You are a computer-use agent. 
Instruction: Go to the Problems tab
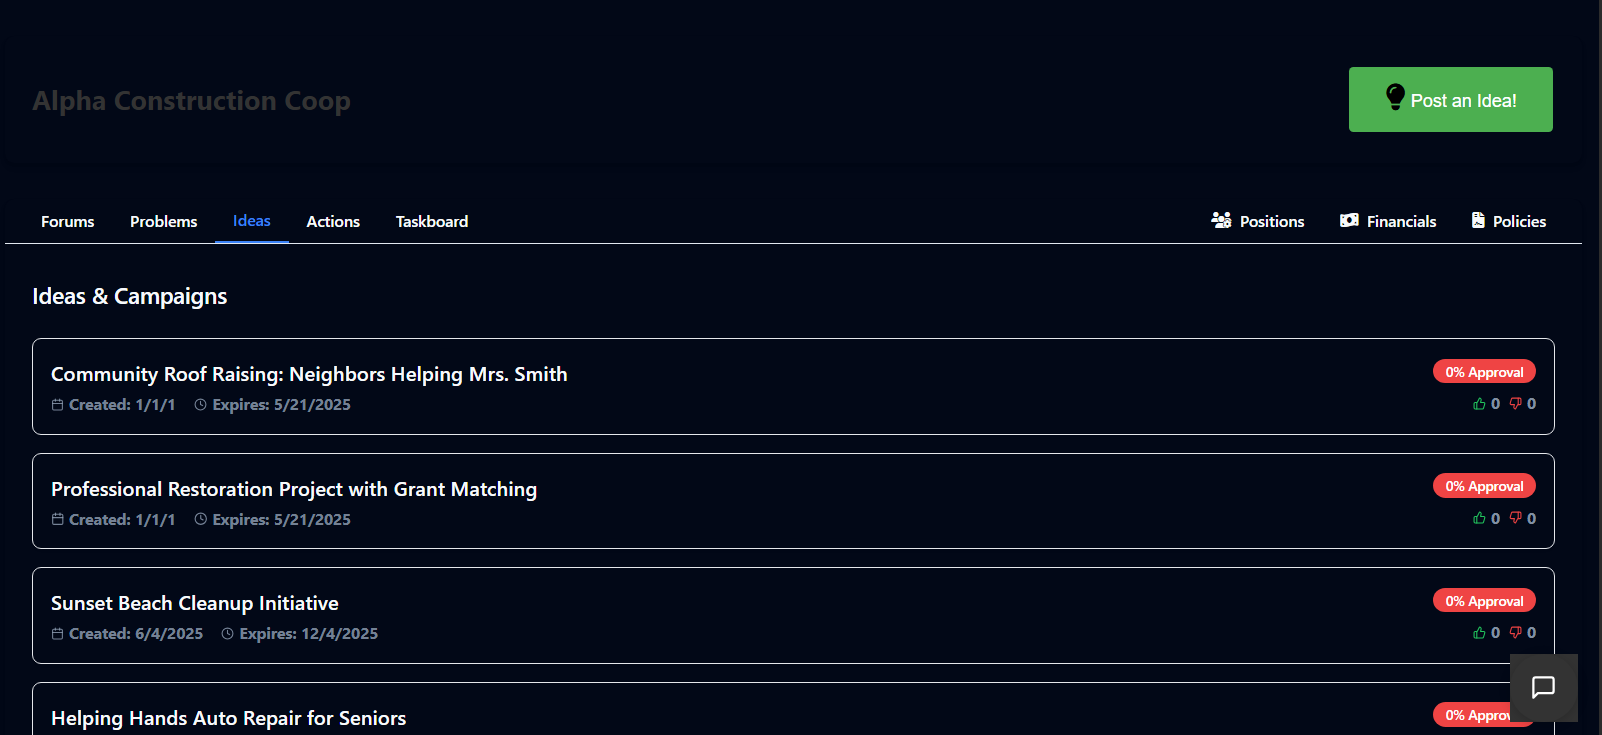point(163,221)
